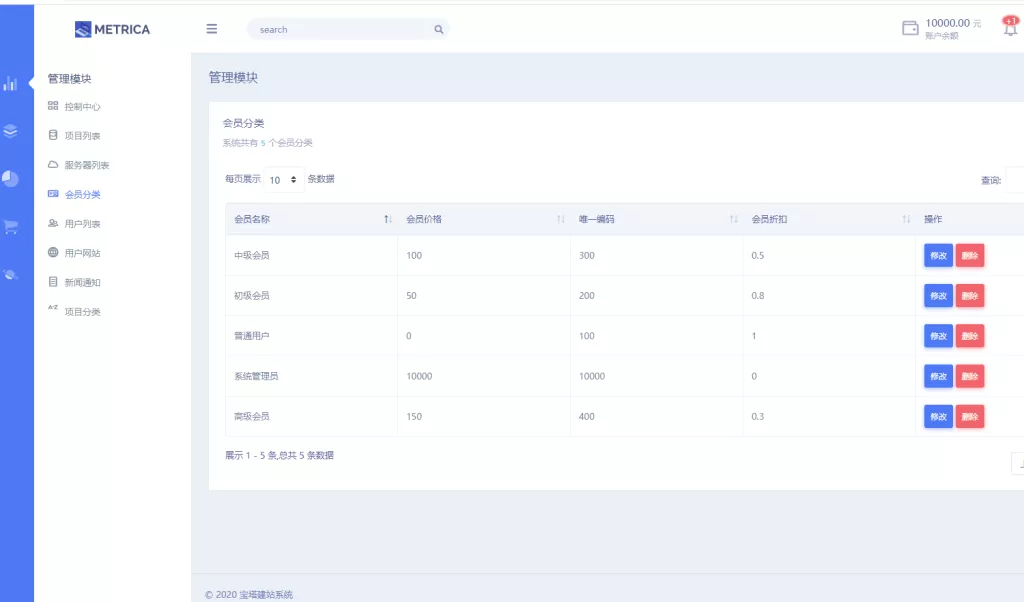Viewport: 1024px width, 602px height.
Task: Click the search magnifier icon
Action: (438, 30)
